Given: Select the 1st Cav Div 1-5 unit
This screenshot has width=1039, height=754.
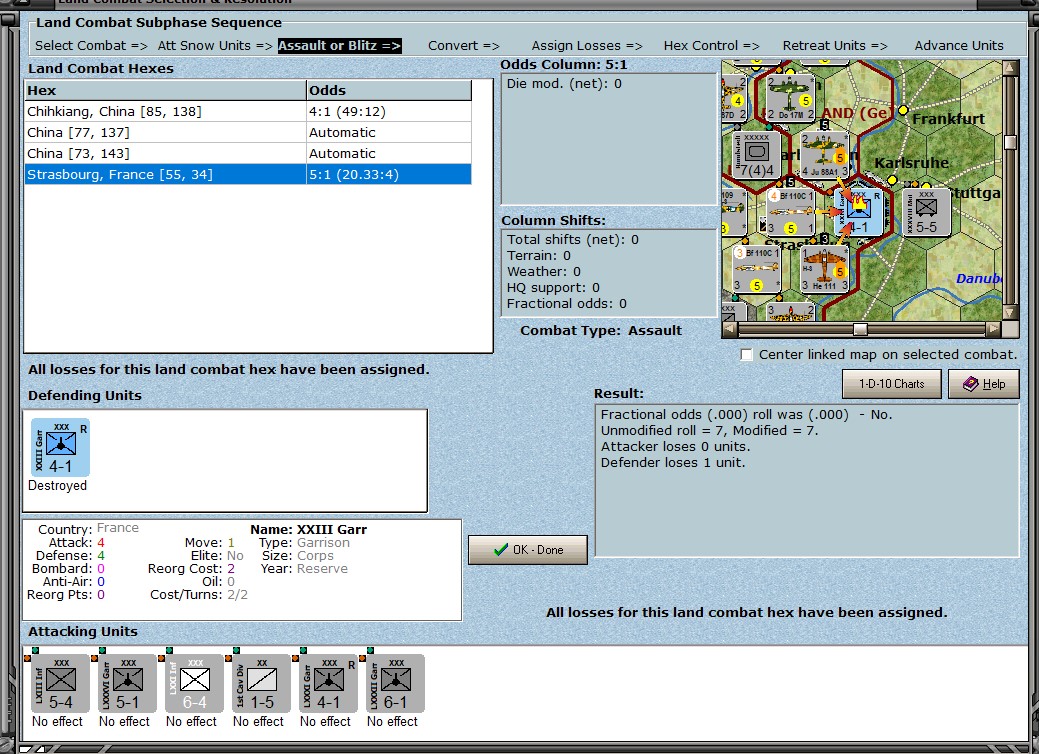Looking at the screenshot, I should [261, 684].
